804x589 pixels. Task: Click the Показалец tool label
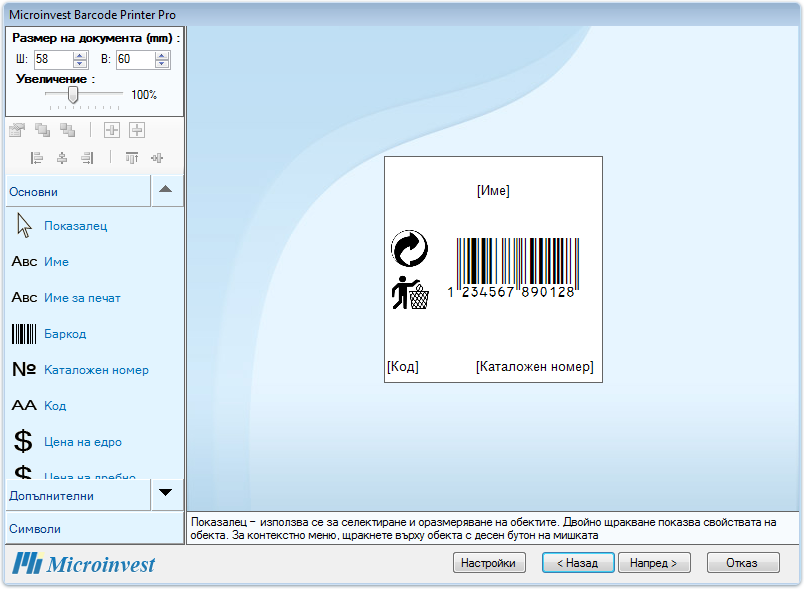click(76, 226)
